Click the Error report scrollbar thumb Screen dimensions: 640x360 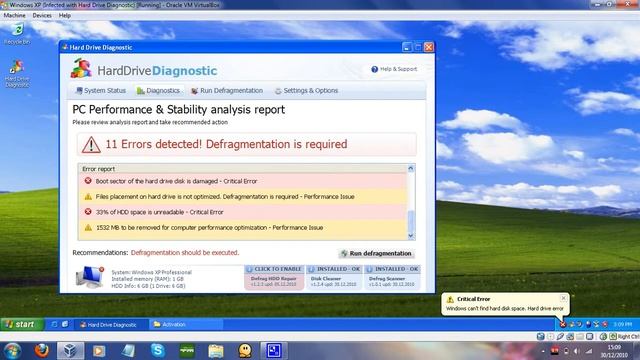point(411,221)
